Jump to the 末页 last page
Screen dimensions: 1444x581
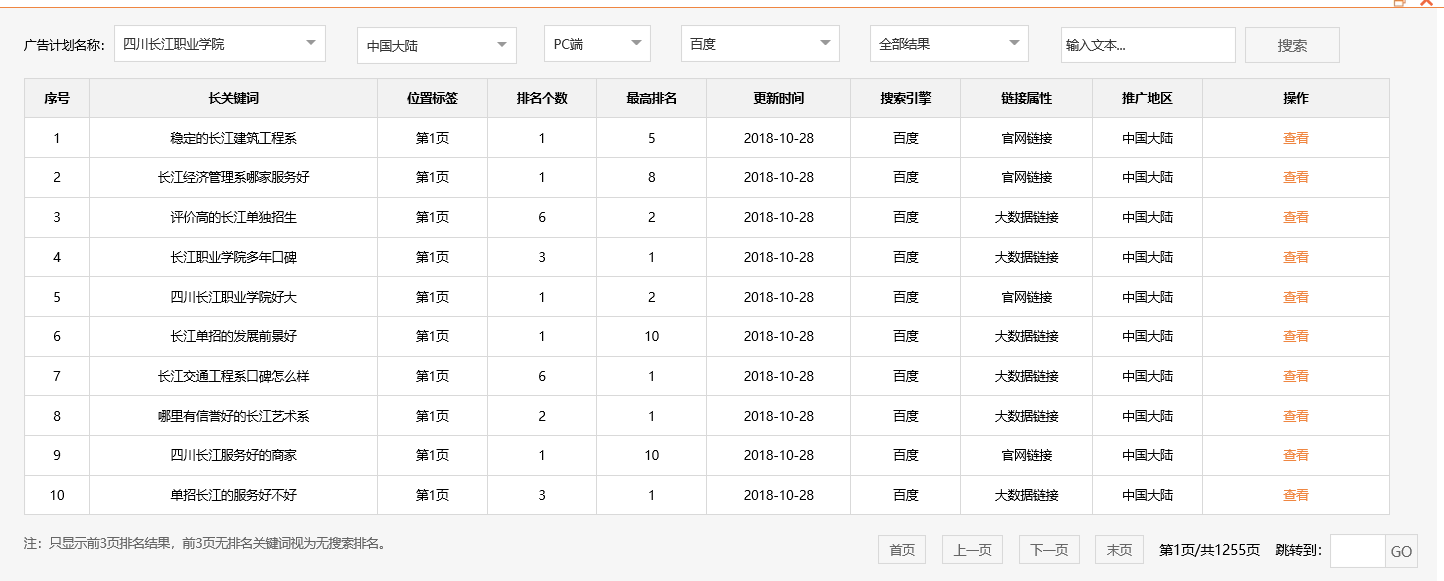coord(1118,549)
